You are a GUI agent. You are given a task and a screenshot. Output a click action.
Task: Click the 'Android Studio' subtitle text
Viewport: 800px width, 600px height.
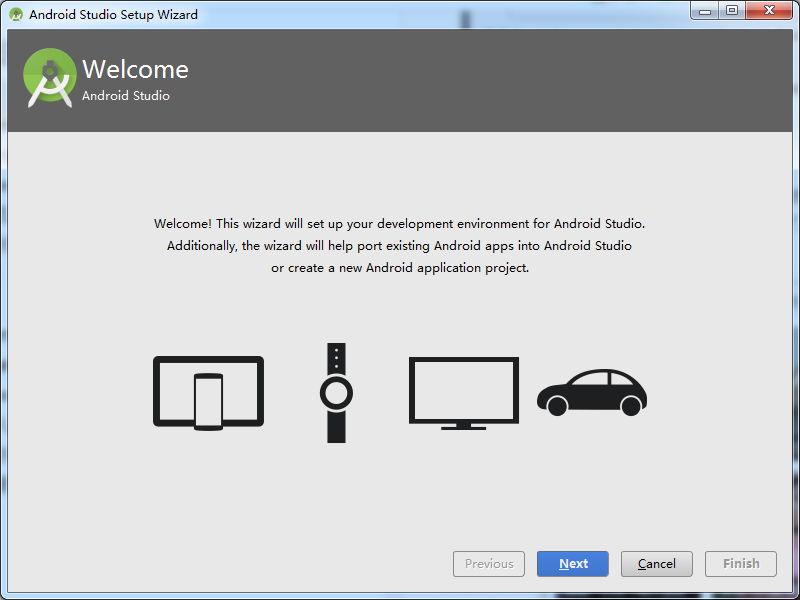pyautogui.click(x=126, y=96)
